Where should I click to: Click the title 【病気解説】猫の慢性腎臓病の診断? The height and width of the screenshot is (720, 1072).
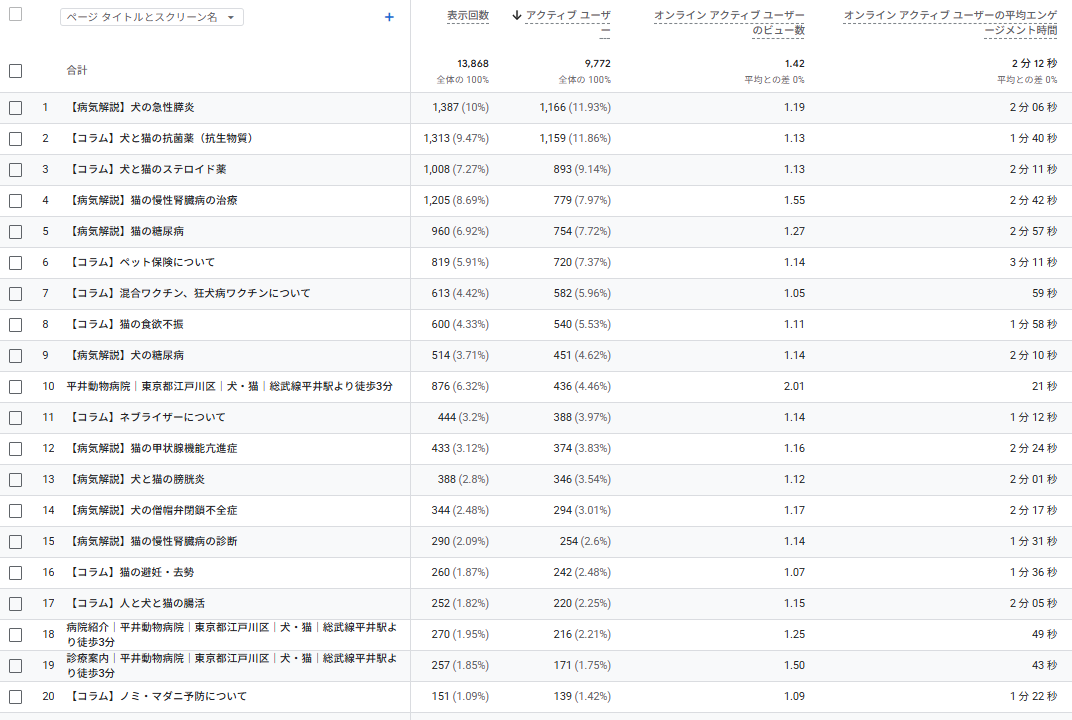click(151, 542)
